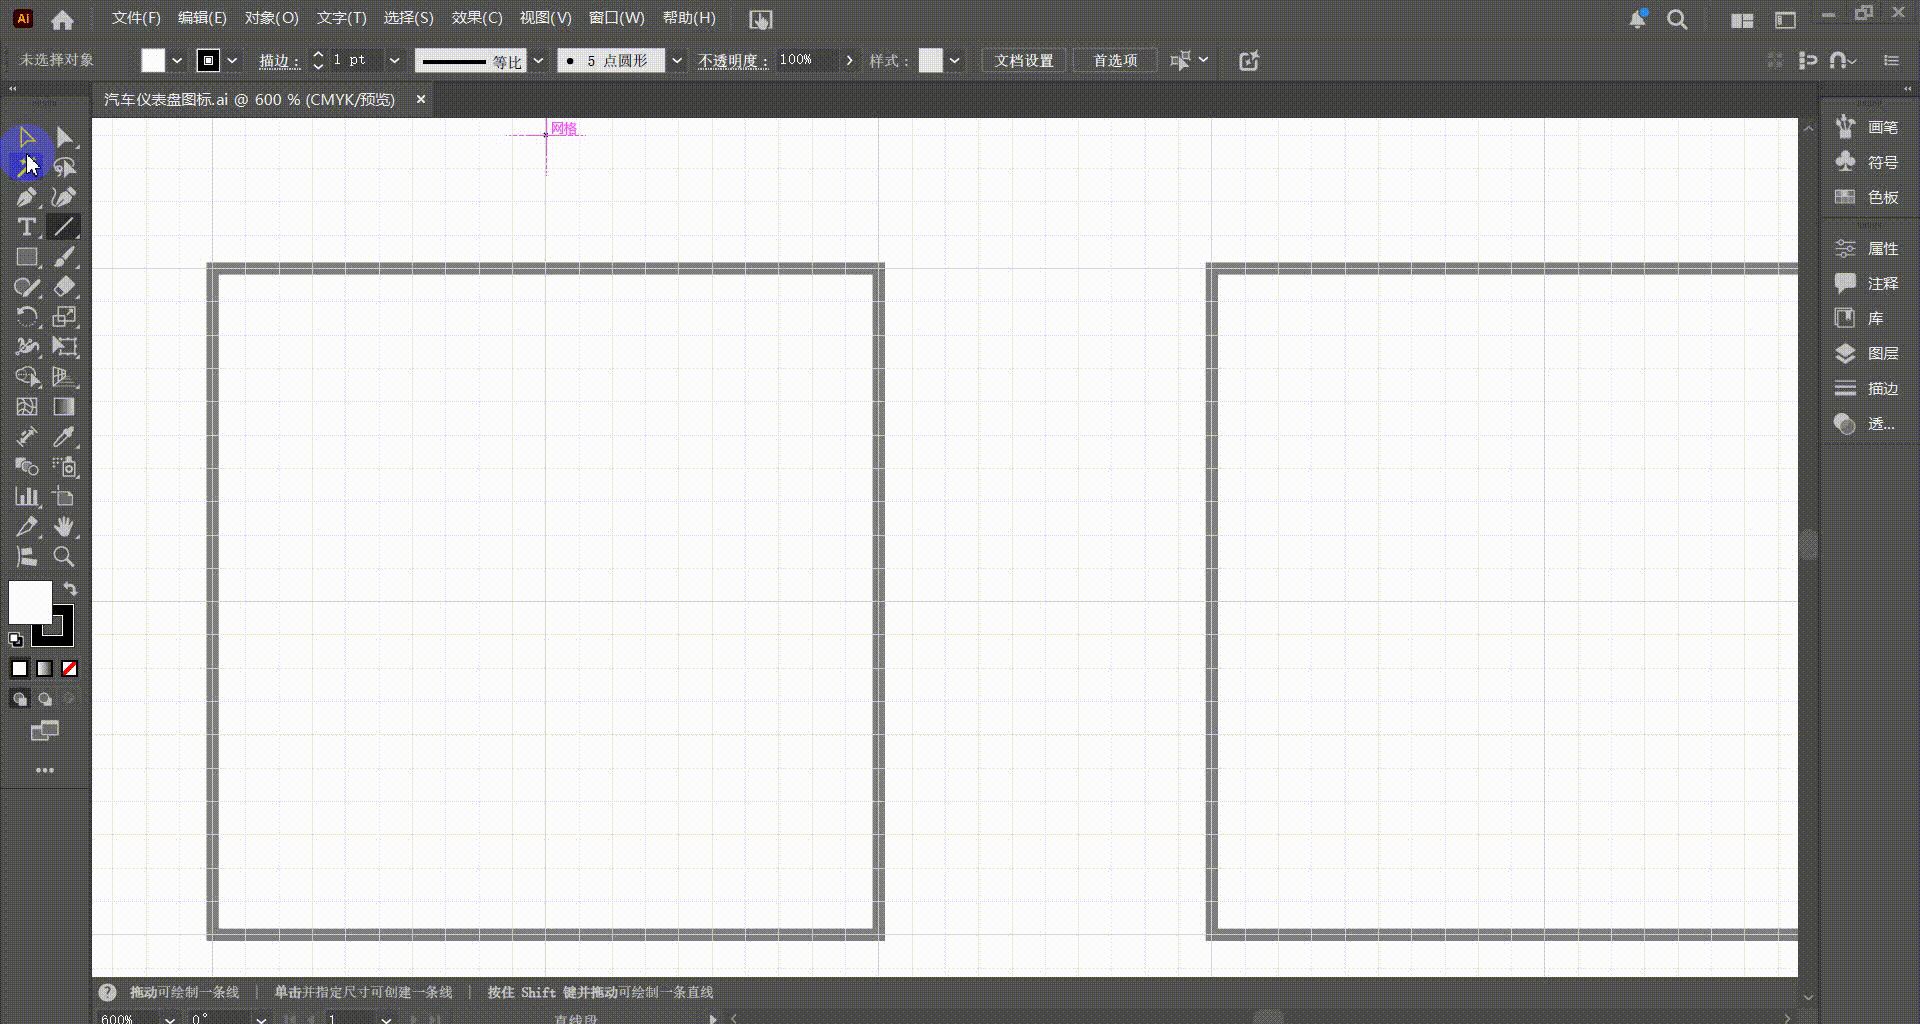Close the 汽车仪表盘图标.ai tab
Viewport: 1920px width, 1024px height.
pyautogui.click(x=421, y=99)
